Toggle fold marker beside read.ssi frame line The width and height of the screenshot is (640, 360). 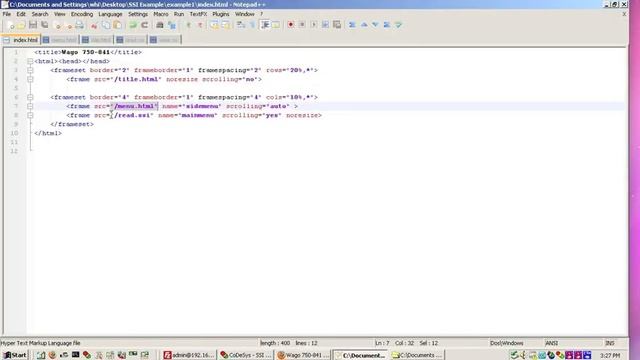point(30,115)
